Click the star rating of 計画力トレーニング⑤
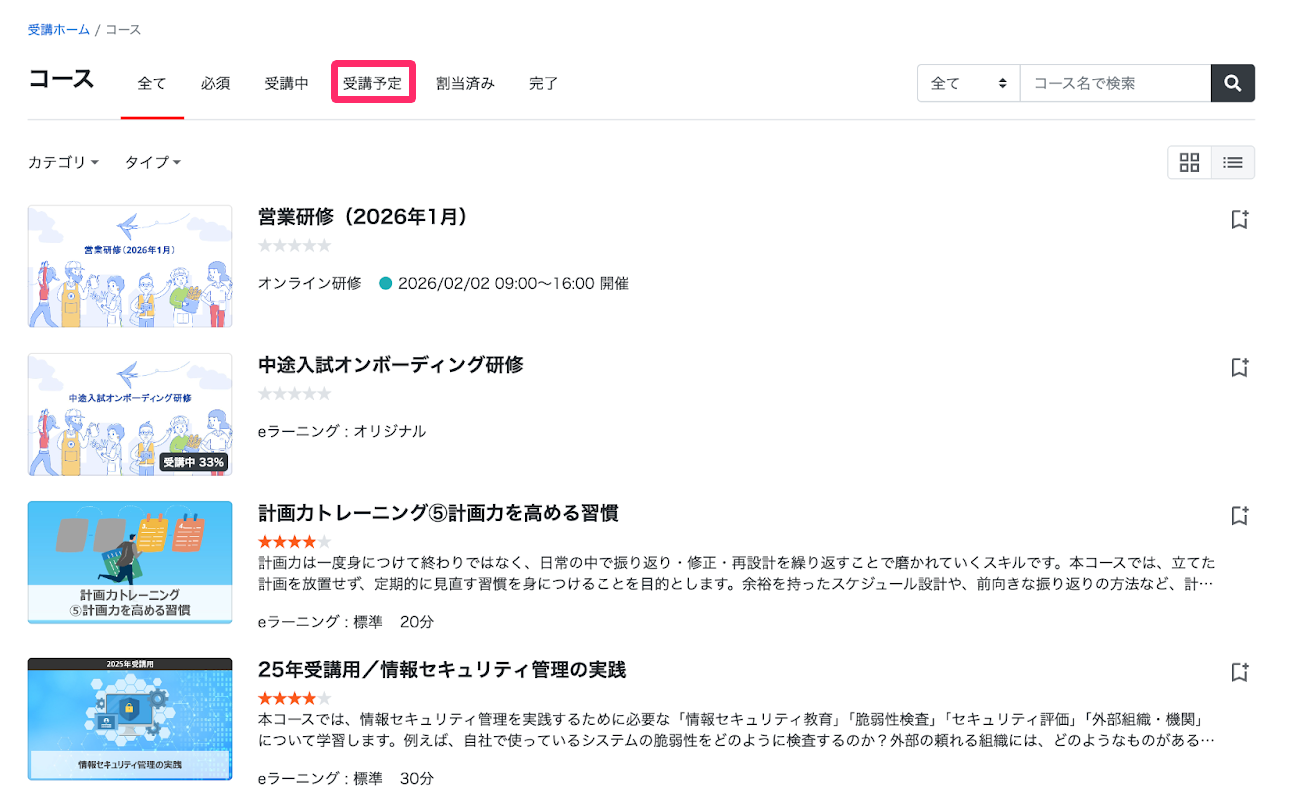The height and width of the screenshot is (811, 1289). pos(294,541)
